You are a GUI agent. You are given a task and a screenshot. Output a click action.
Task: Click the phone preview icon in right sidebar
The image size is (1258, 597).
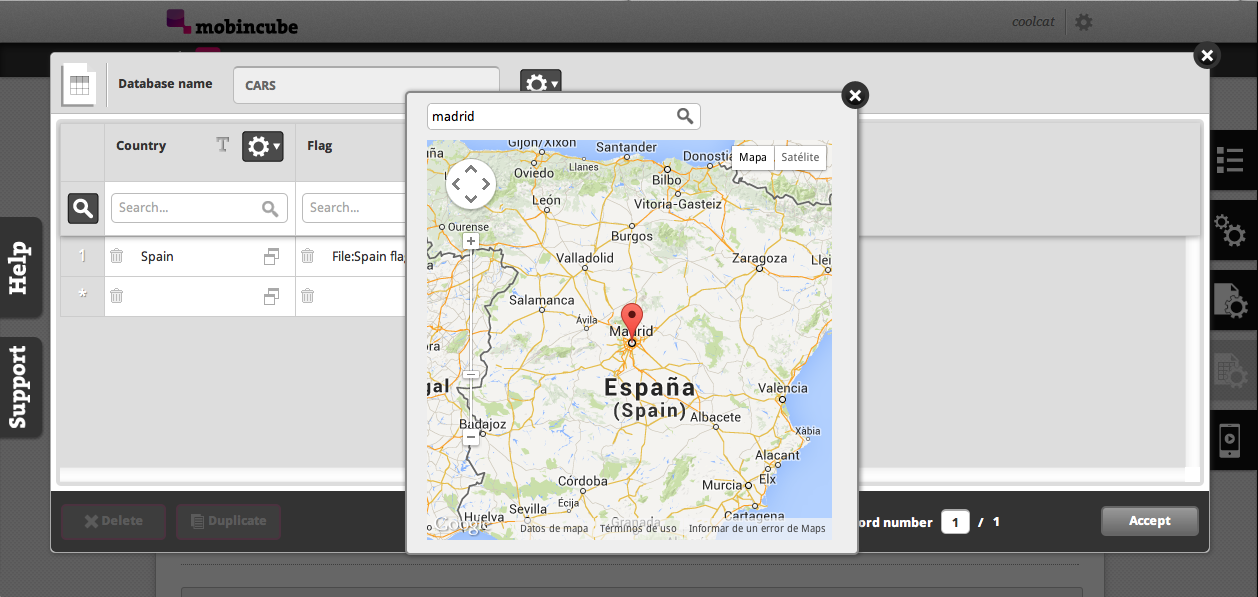[1230, 440]
